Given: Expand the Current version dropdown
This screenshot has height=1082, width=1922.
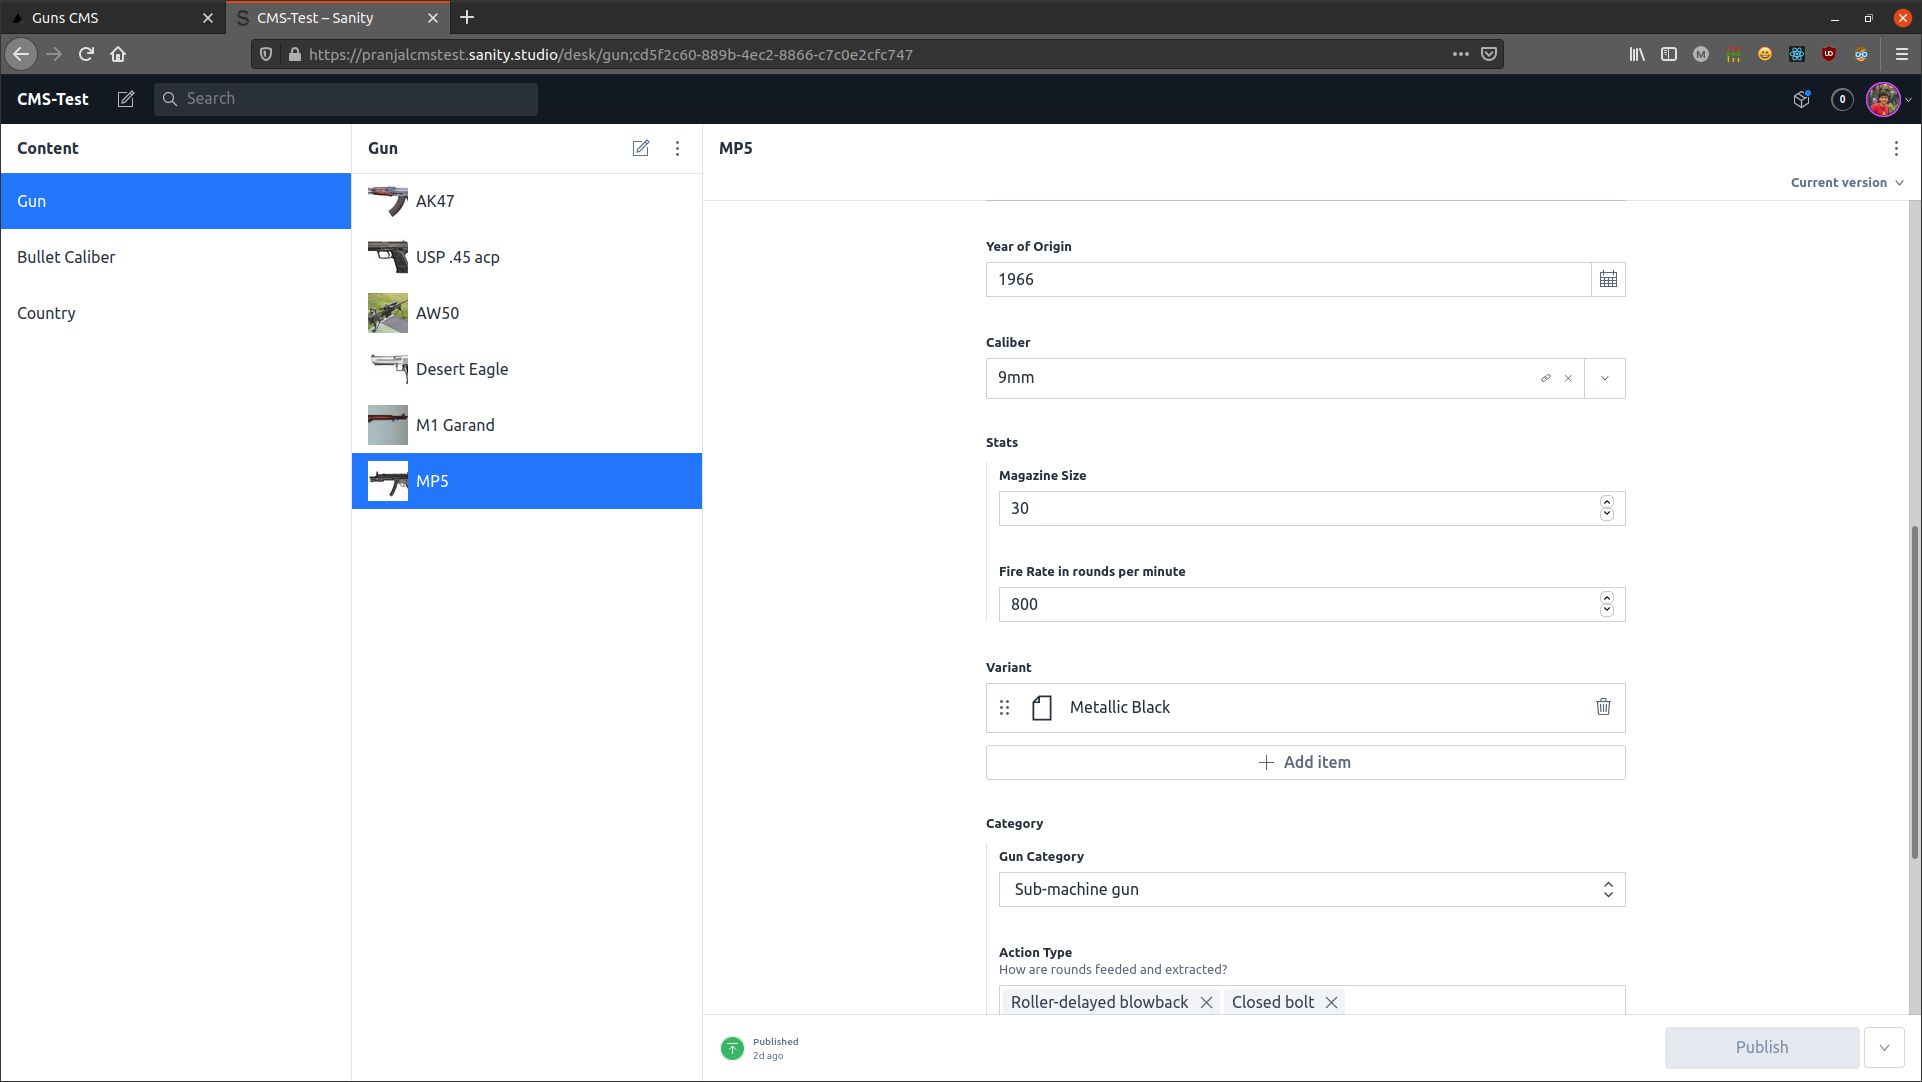Looking at the screenshot, I should pos(1846,182).
